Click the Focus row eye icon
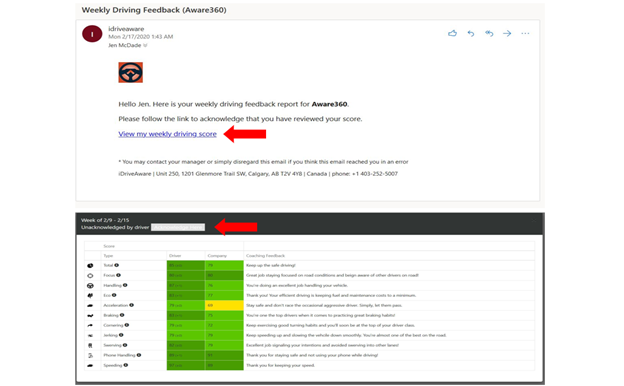The image size is (624, 386). point(90,275)
